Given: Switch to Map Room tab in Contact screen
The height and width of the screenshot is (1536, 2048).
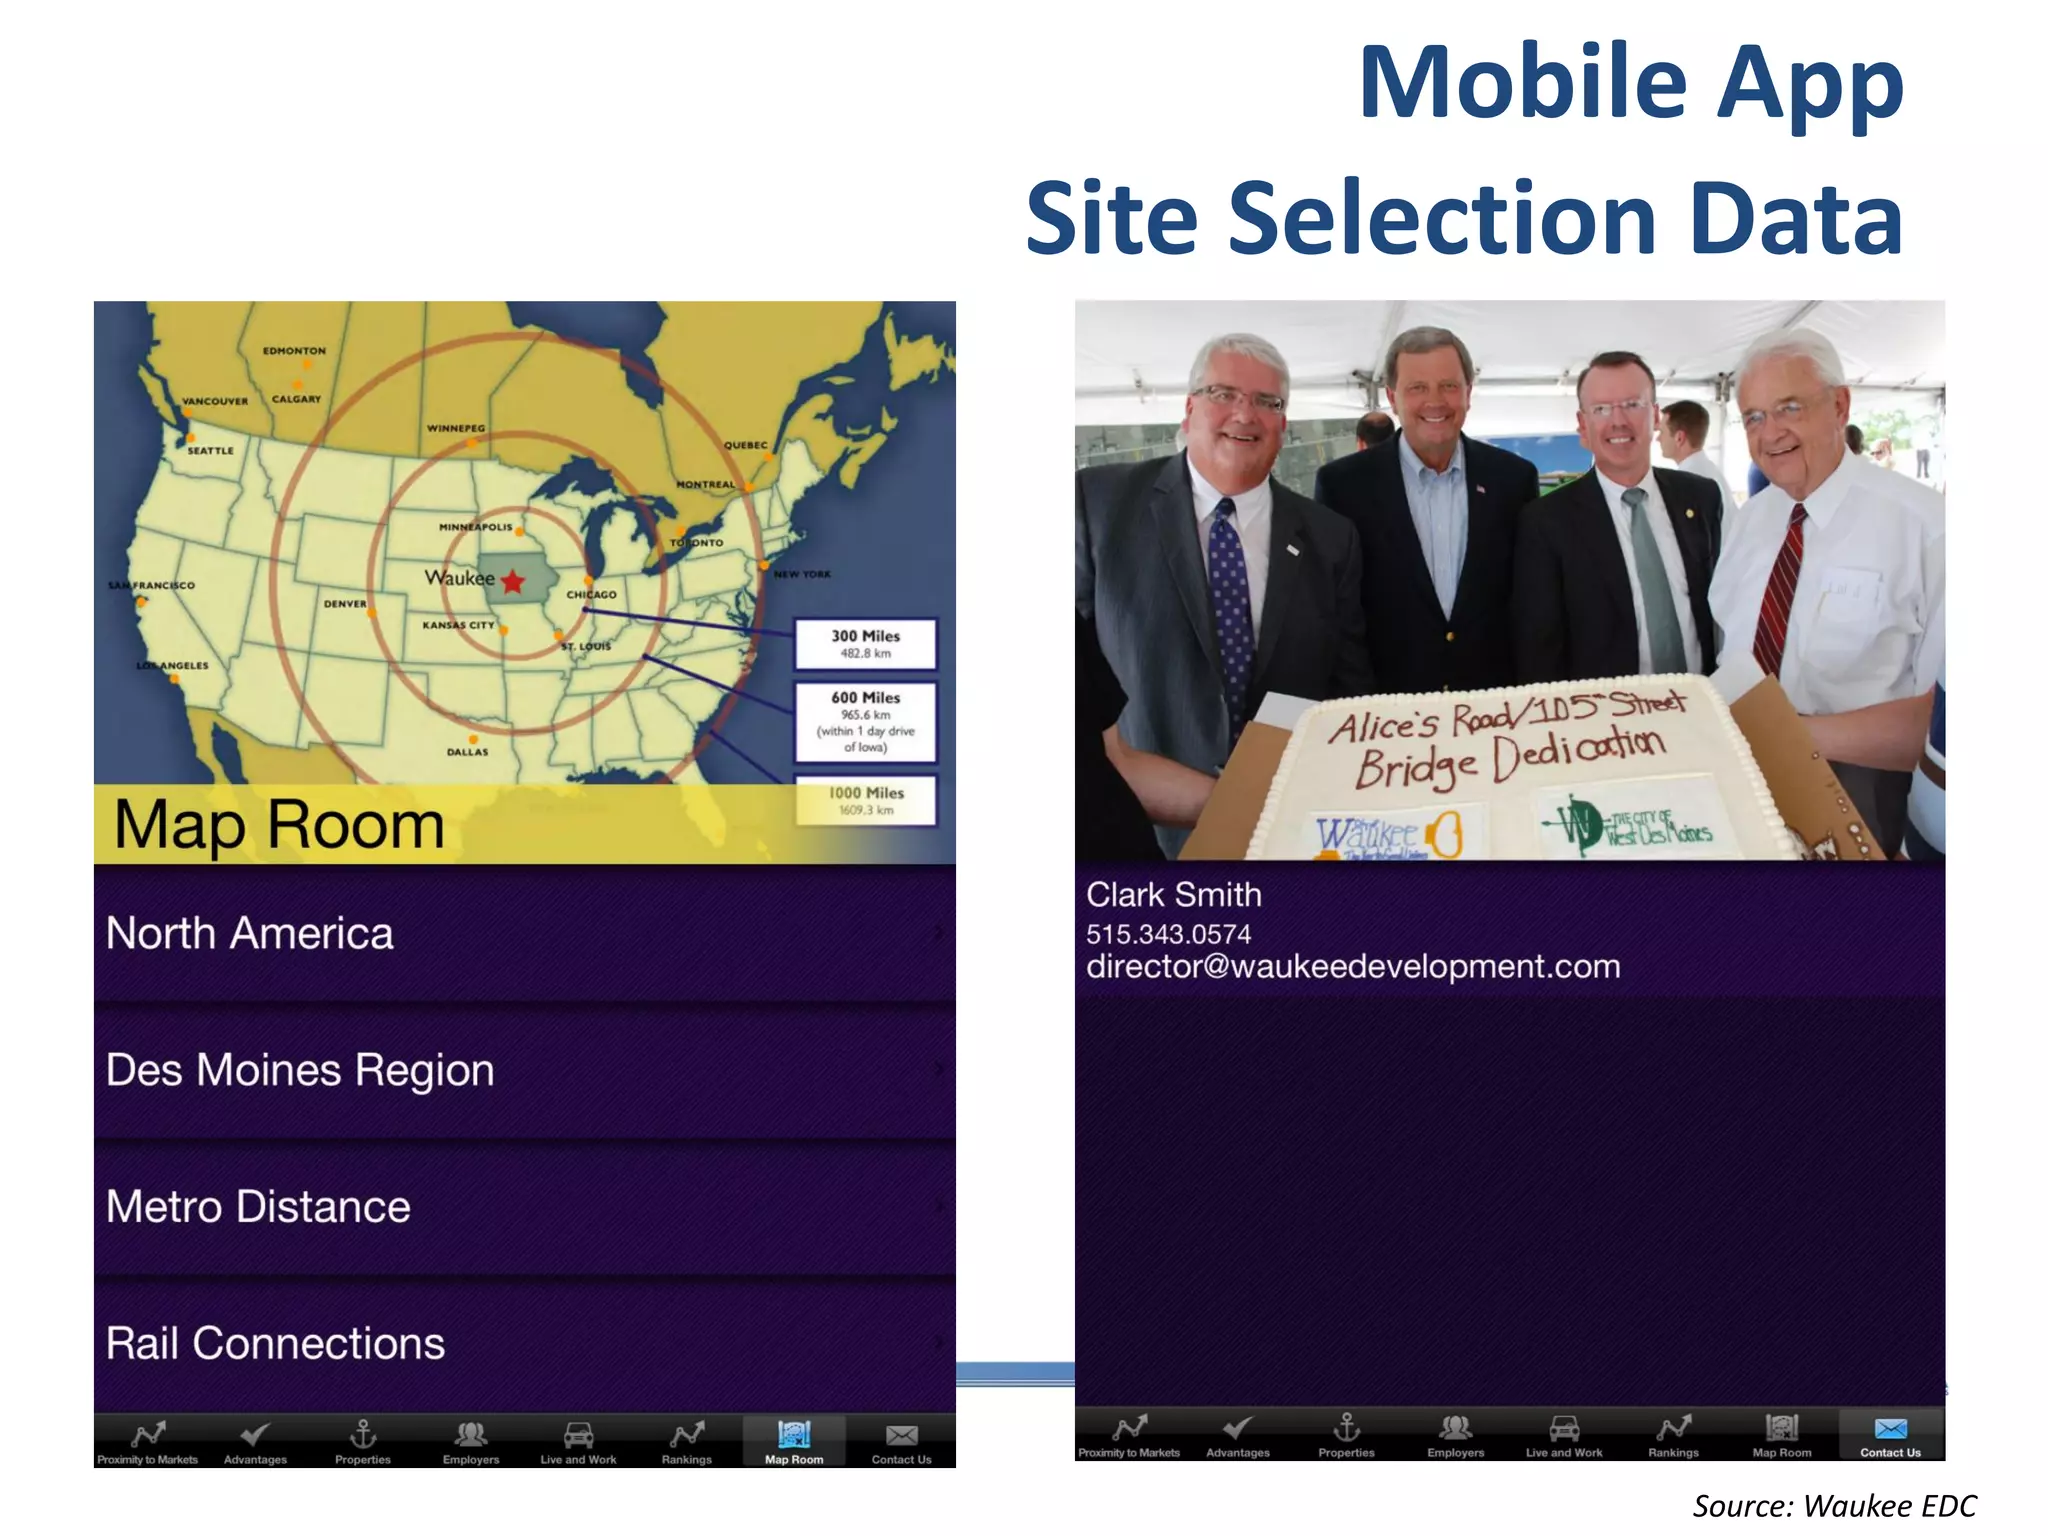Looking at the screenshot, I should (x=1782, y=1435).
